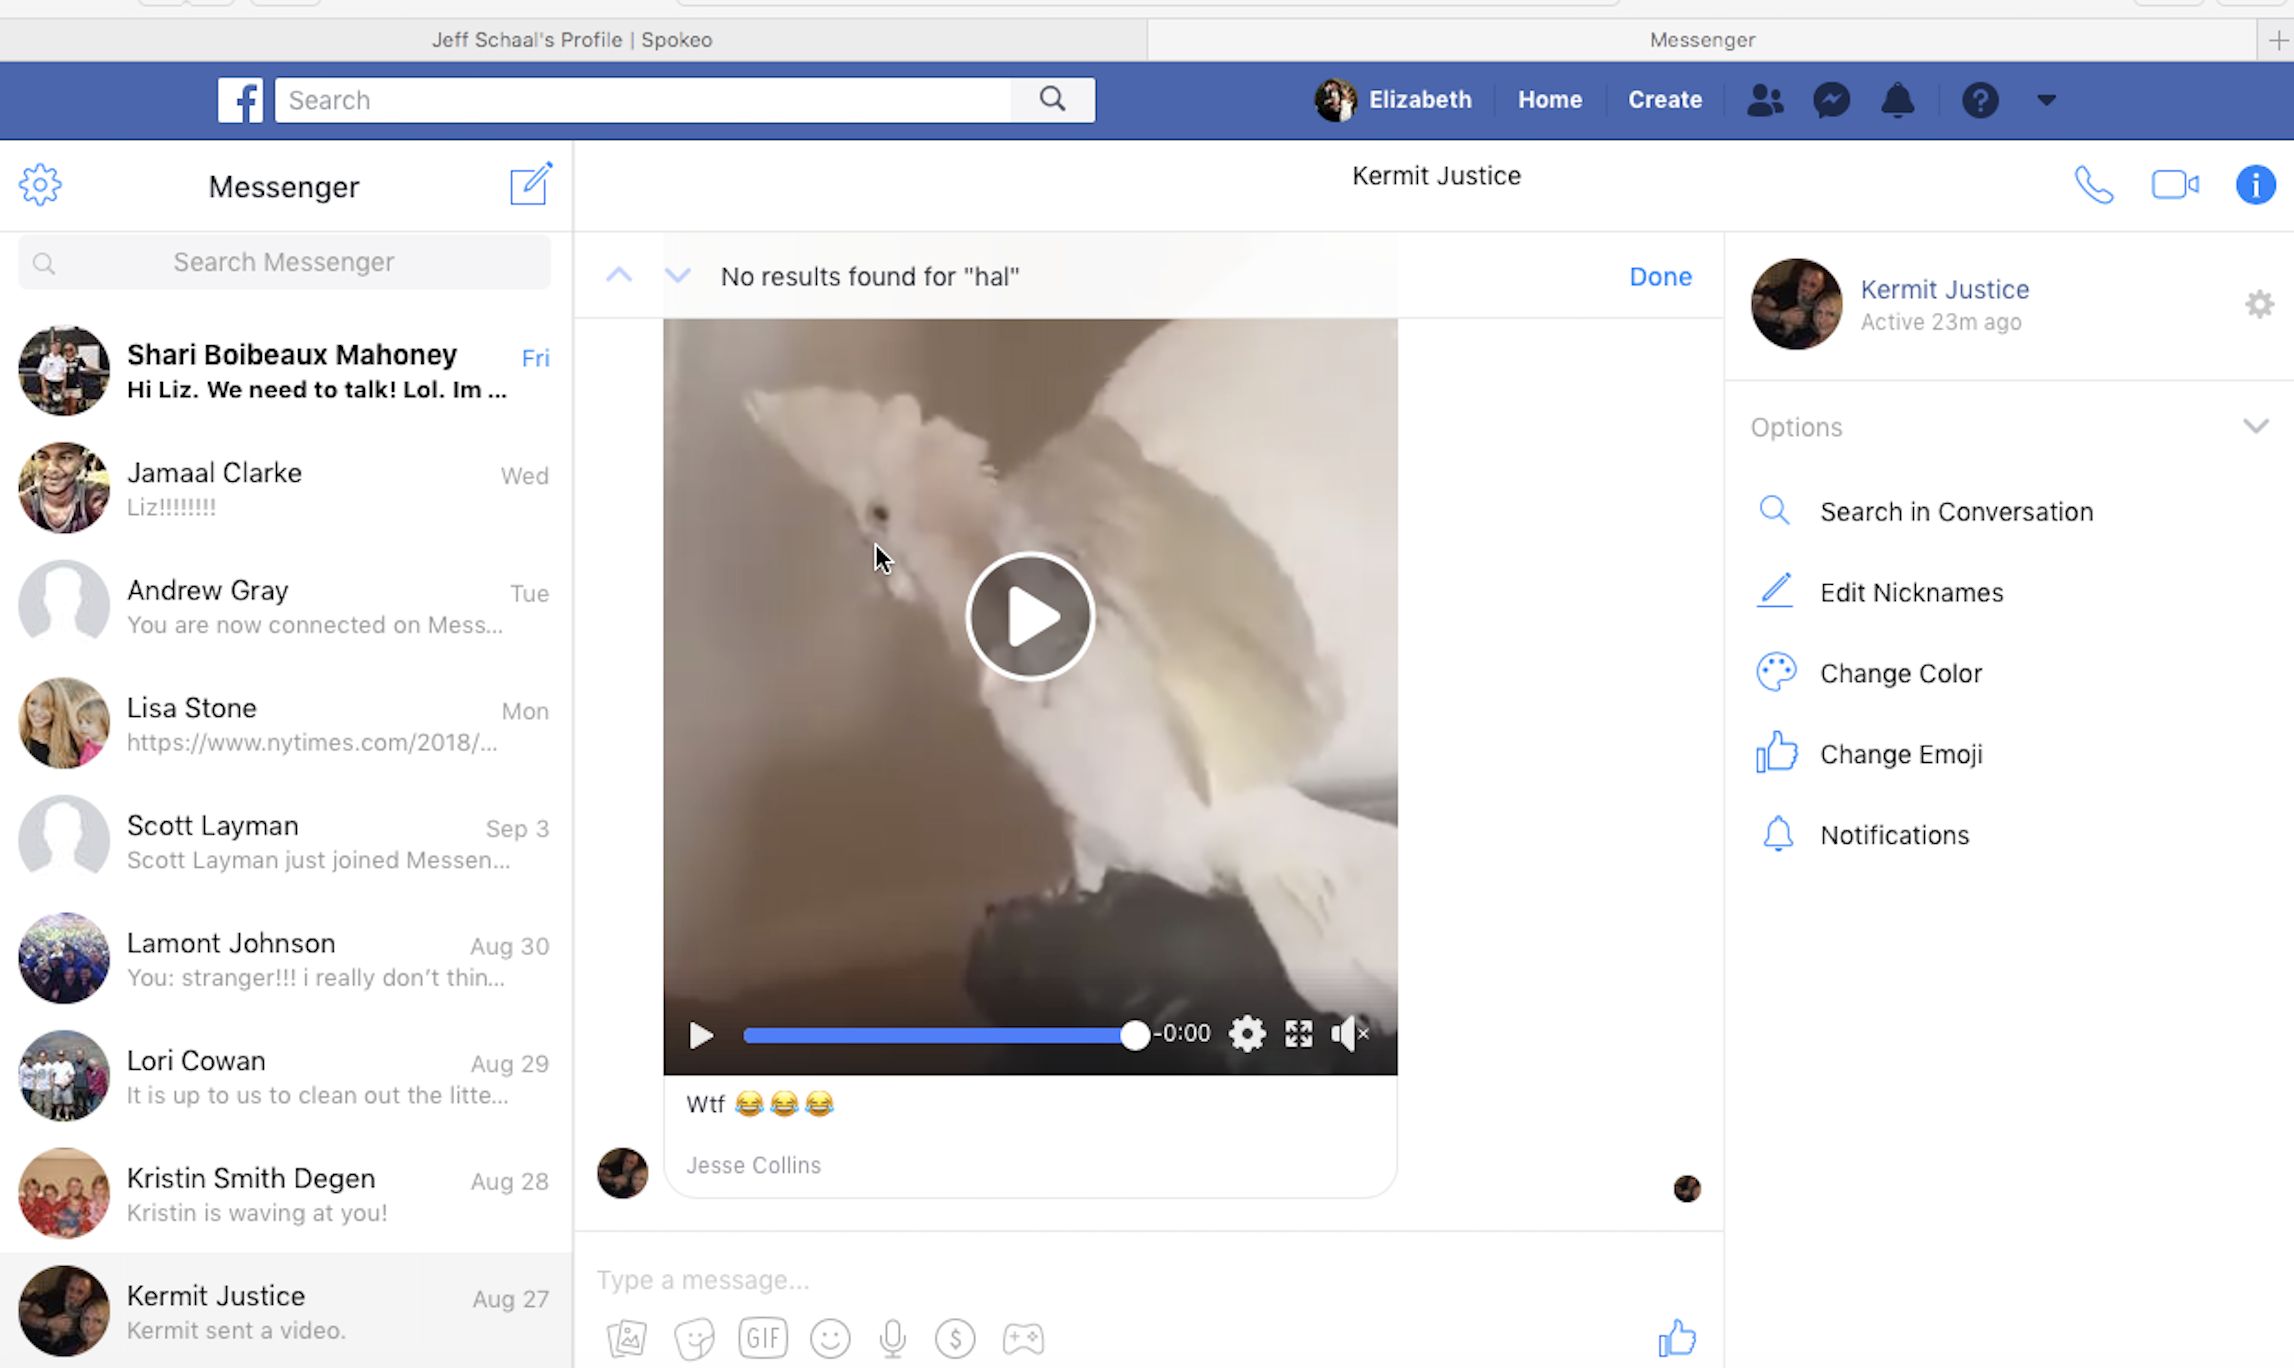Click sender avatar beside the video message

[622, 1173]
